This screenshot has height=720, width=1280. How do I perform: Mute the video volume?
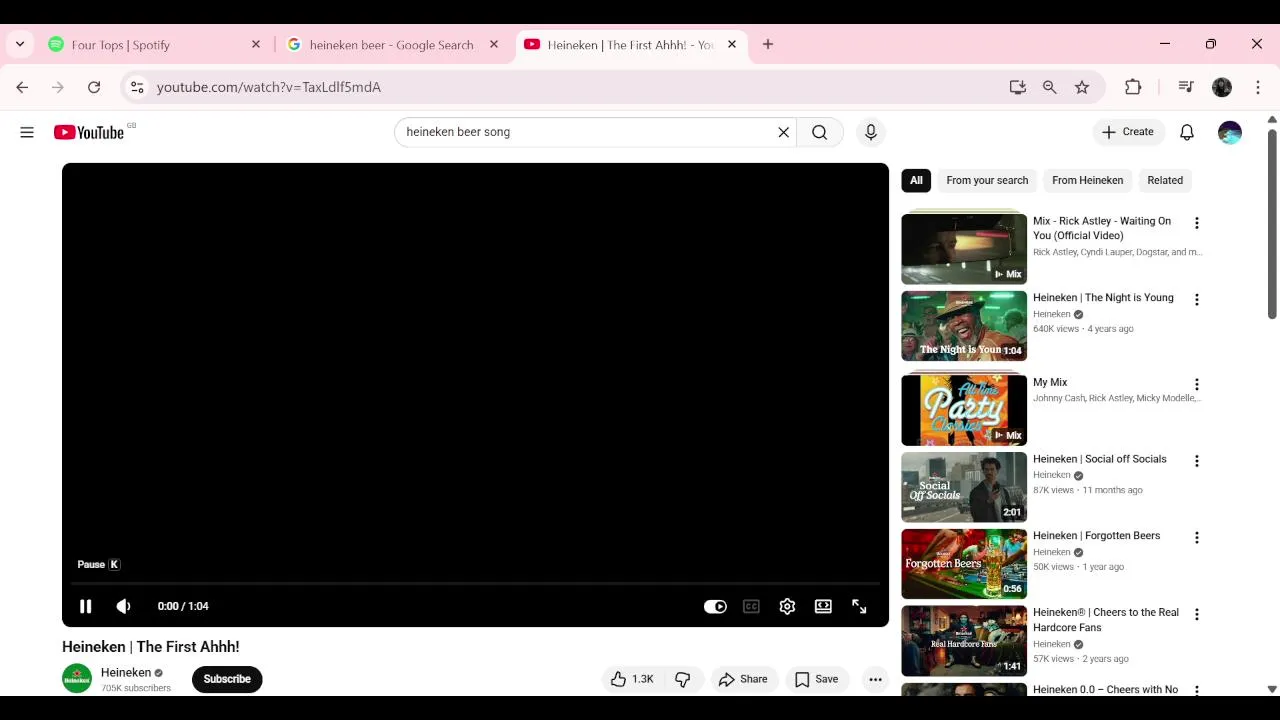pos(124,606)
